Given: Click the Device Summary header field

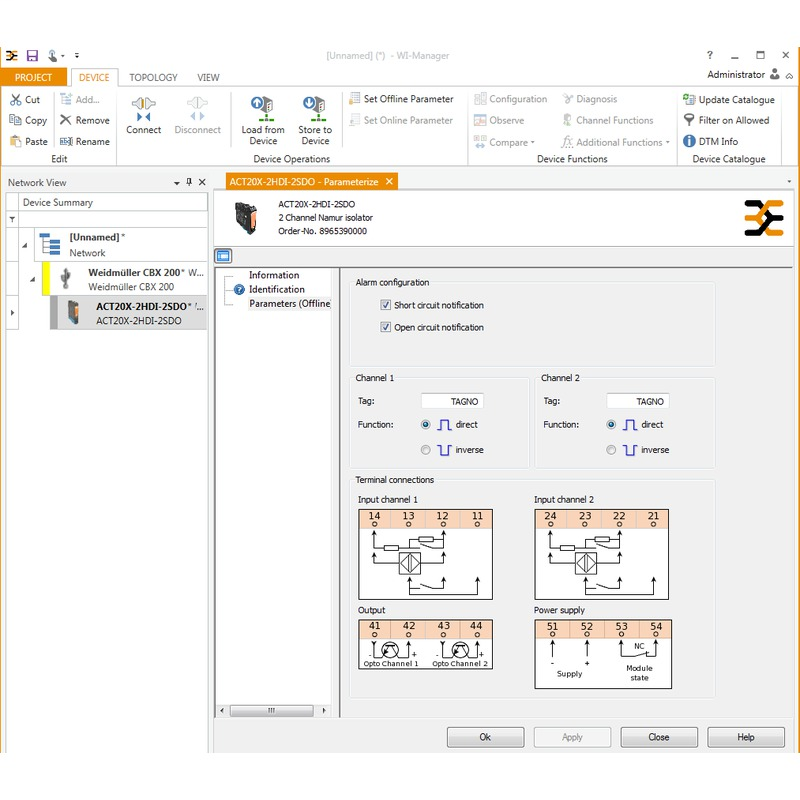Looking at the screenshot, I should point(113,203).
